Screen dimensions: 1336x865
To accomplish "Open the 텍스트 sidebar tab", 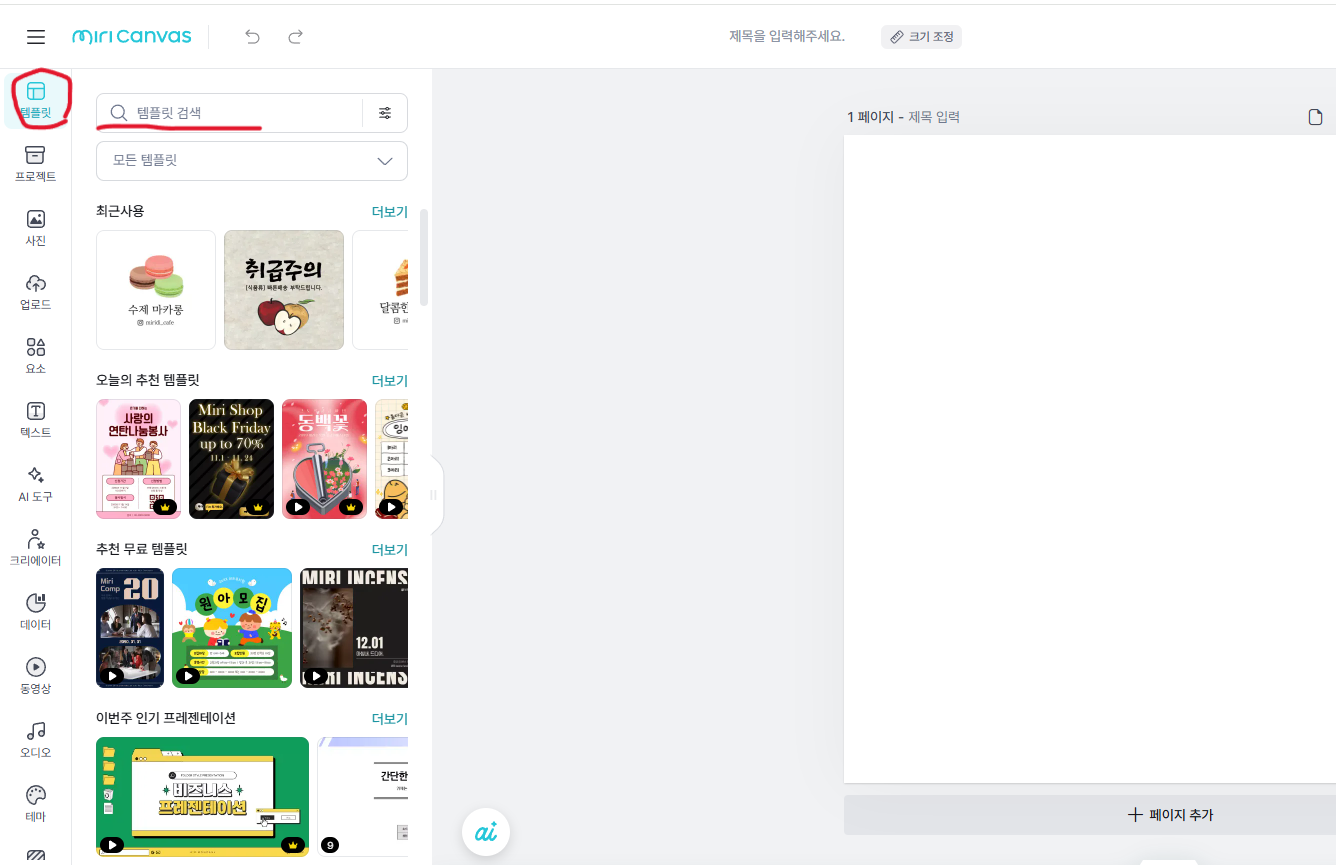I will click(36, 420).
